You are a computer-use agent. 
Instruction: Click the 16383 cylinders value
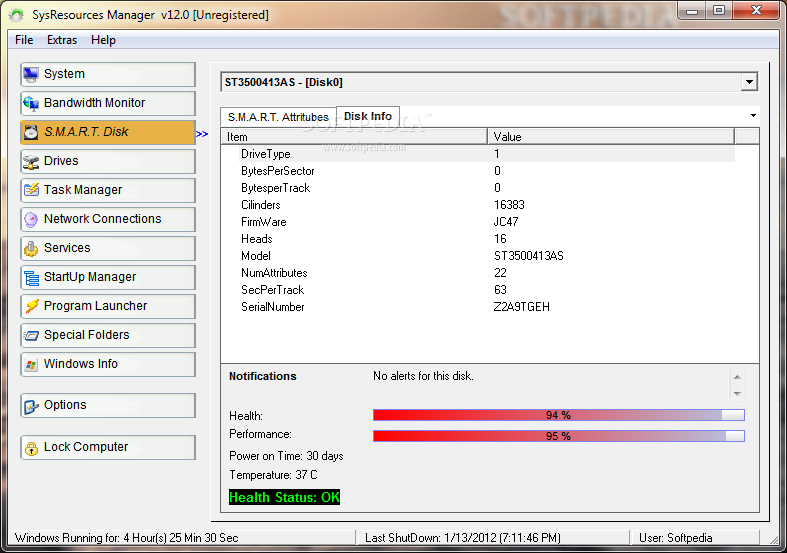pos(509,205)
